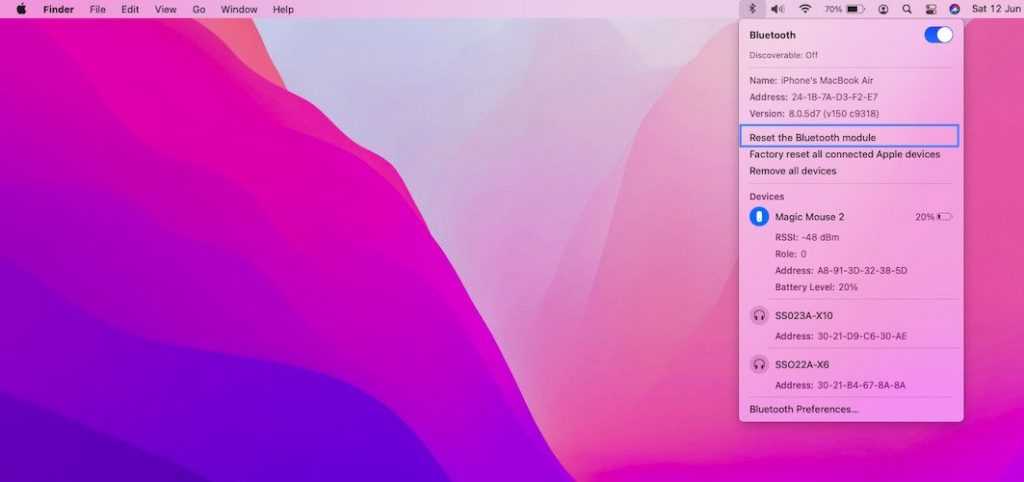
Task: Open the Go menu in Finder
Action: 199,9
